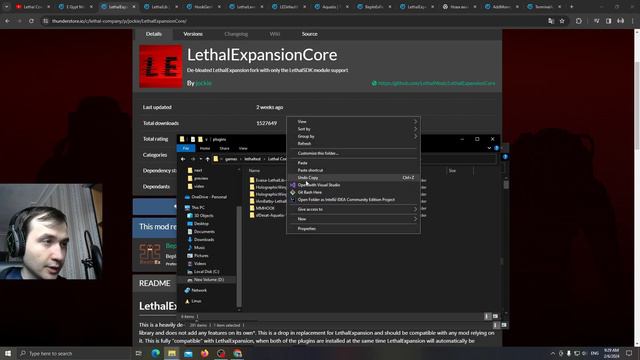Viewport: 640px width, 360px height.
Task: Open 3D Objects in Explorer sidebar
Action: pos(203,216)
